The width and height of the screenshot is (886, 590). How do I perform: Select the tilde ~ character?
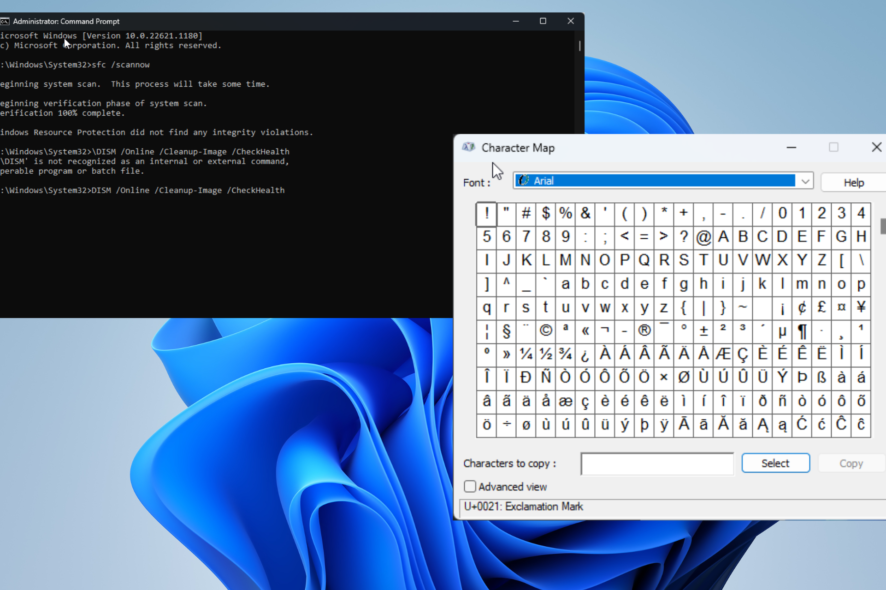click(743, 307)
